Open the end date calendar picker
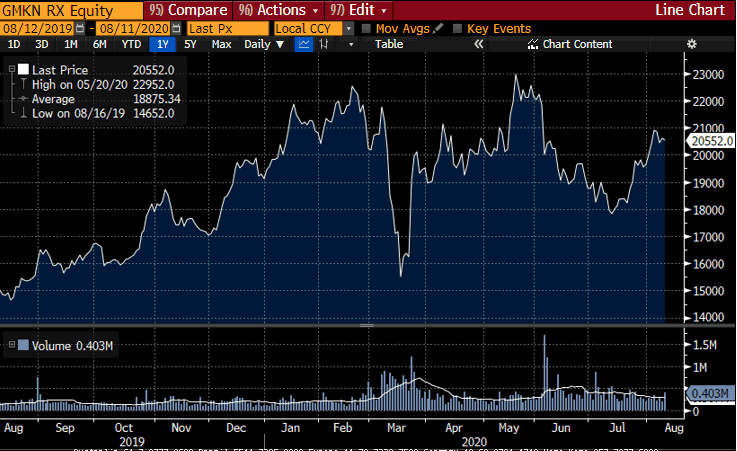Viewport: 737px width, 451px height. point(176,29)
